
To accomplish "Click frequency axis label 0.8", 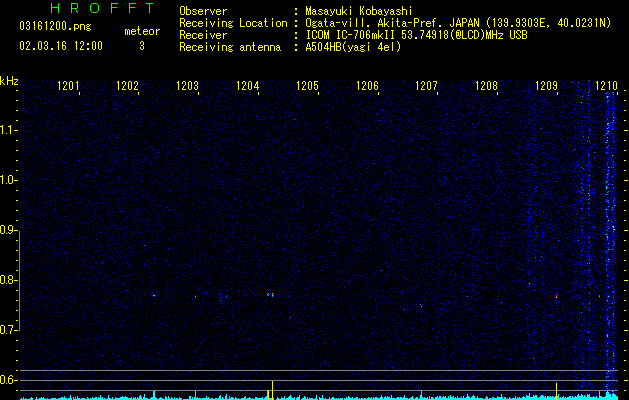I will click(x=9, y=280).
